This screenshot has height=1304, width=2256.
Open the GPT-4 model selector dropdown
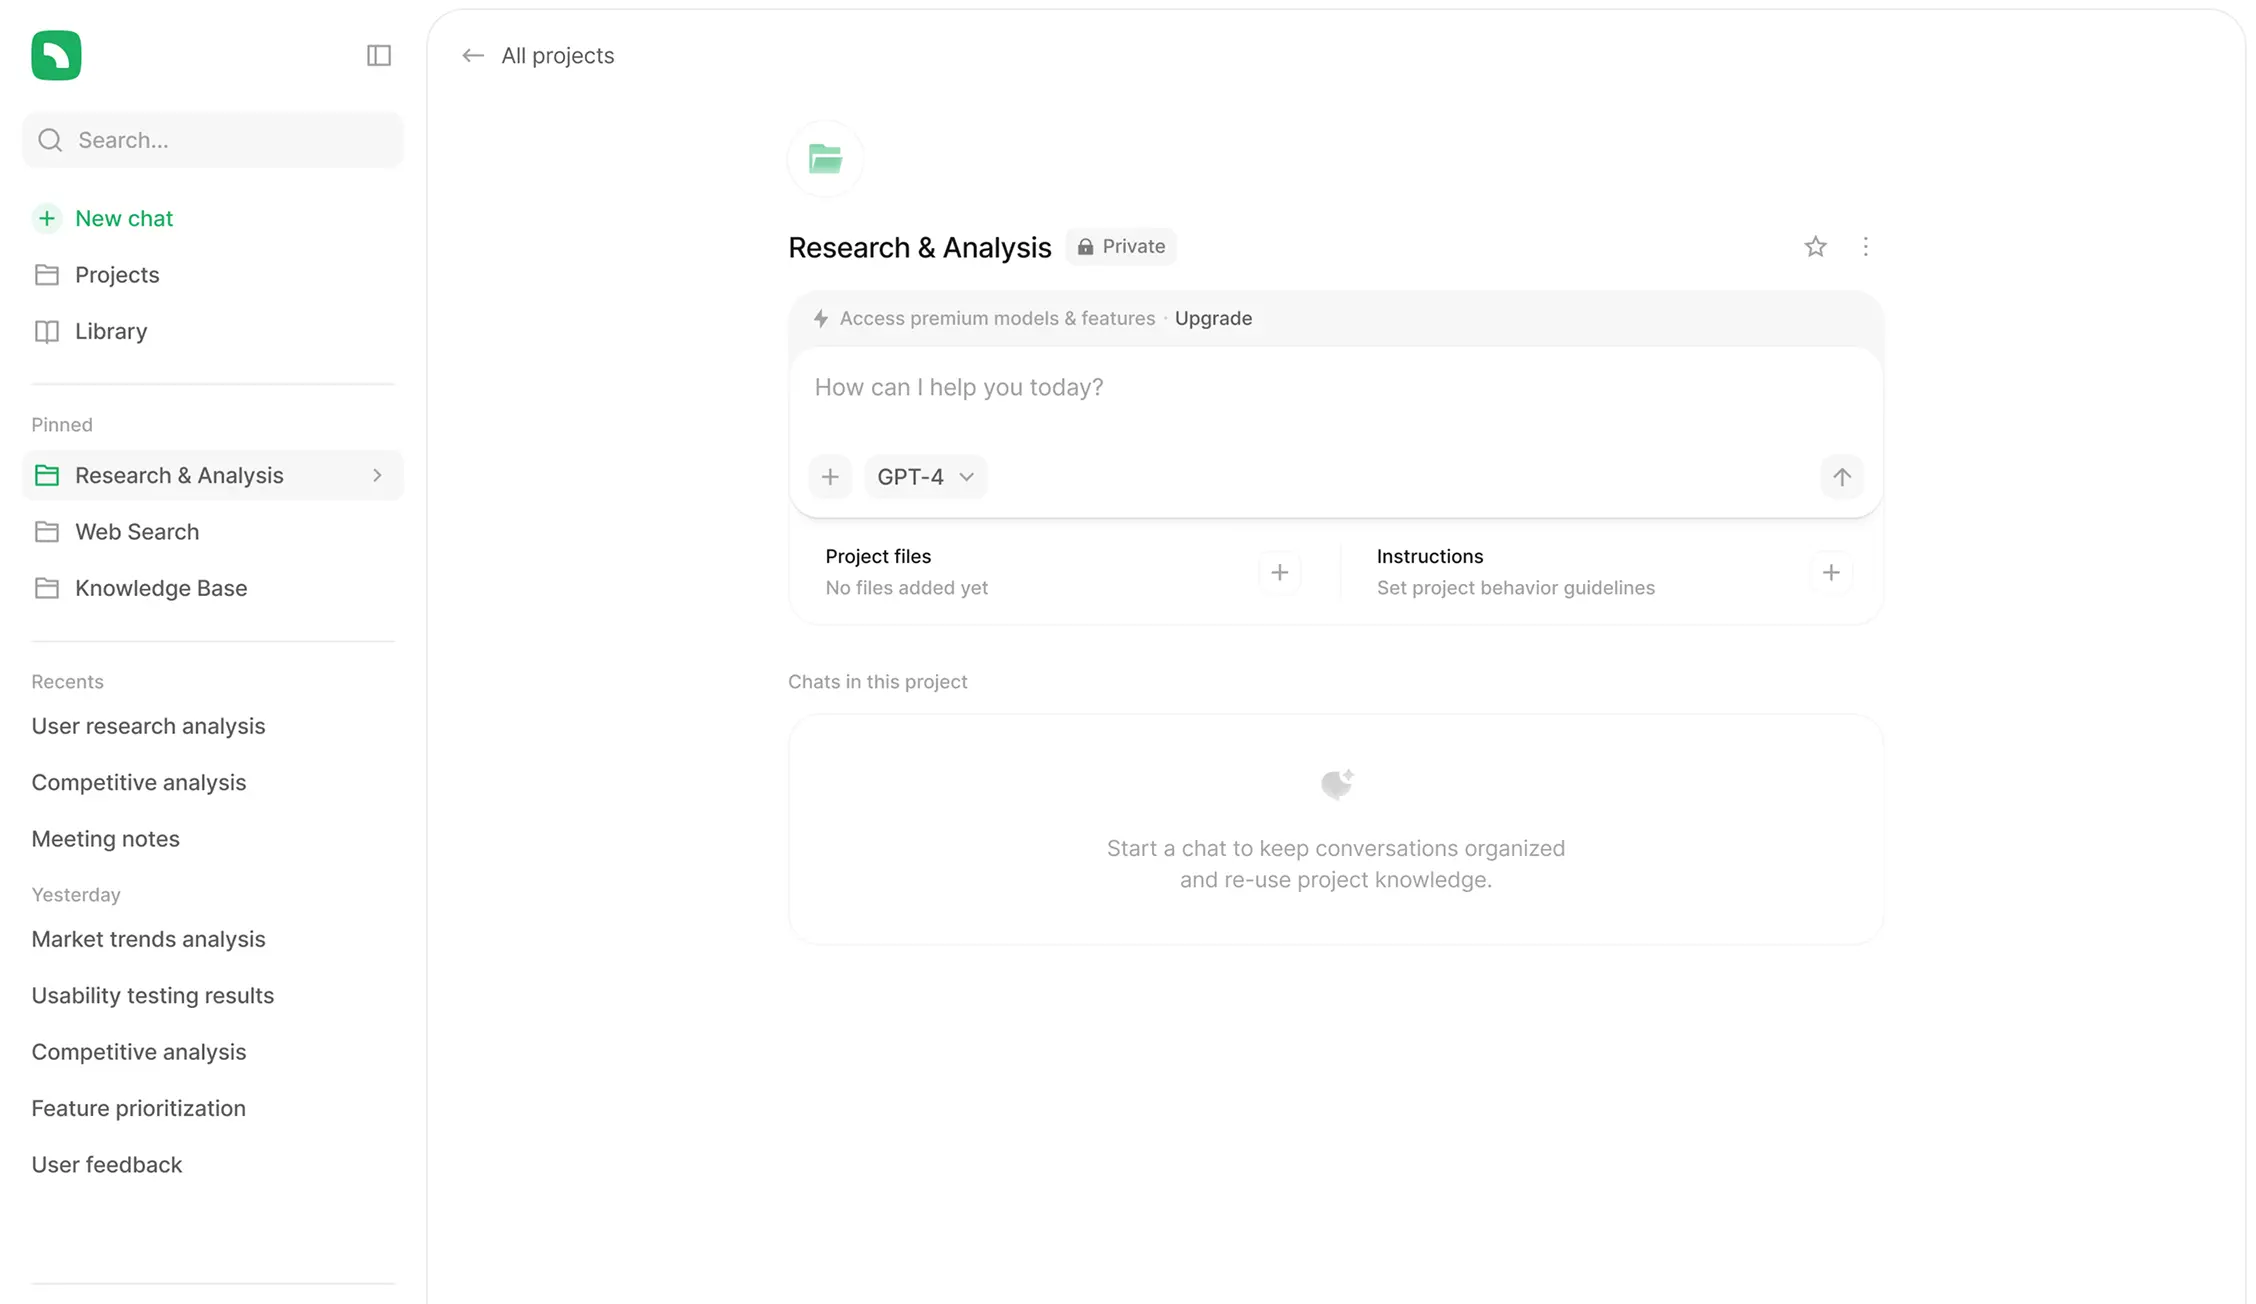924,476
